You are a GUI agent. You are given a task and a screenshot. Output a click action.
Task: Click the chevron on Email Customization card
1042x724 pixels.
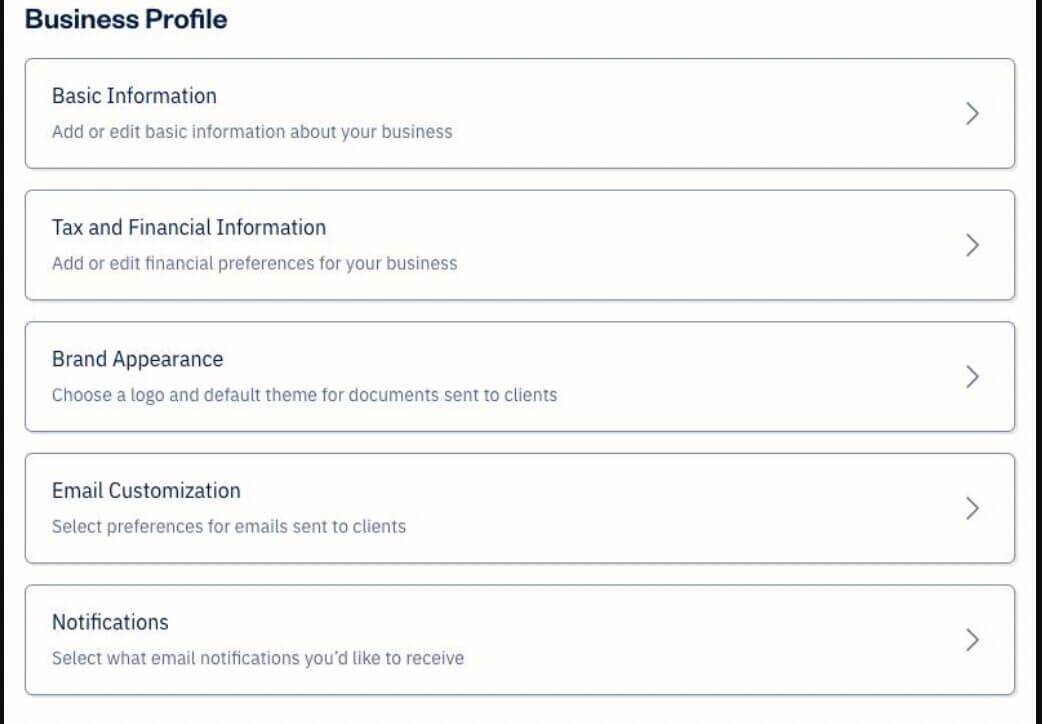[x=971, y=508]
